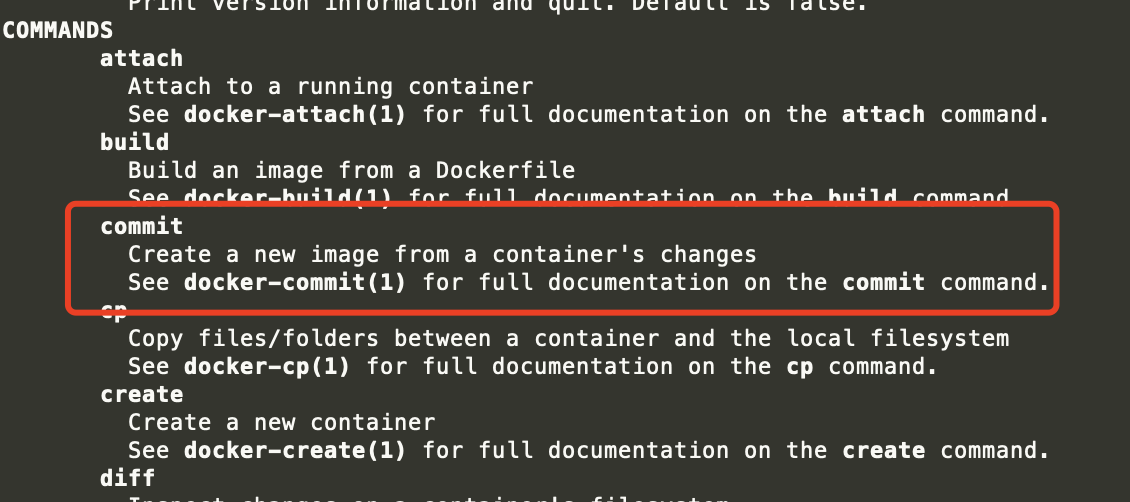Click the commit command name heading
The width and height of the screenshot is (1130, 502).
click(141, 227)
